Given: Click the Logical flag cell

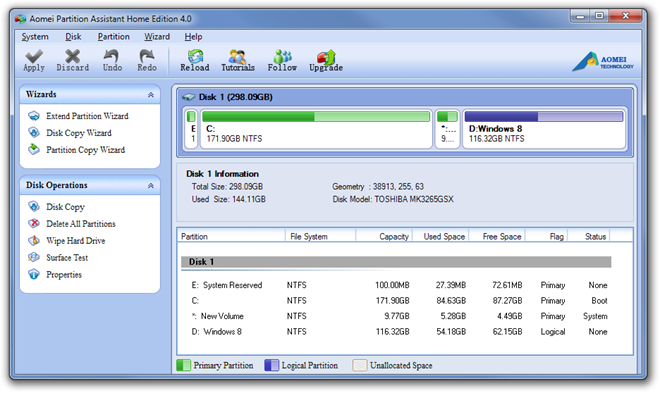Looking at the screenshot, I should click(553, 332).
